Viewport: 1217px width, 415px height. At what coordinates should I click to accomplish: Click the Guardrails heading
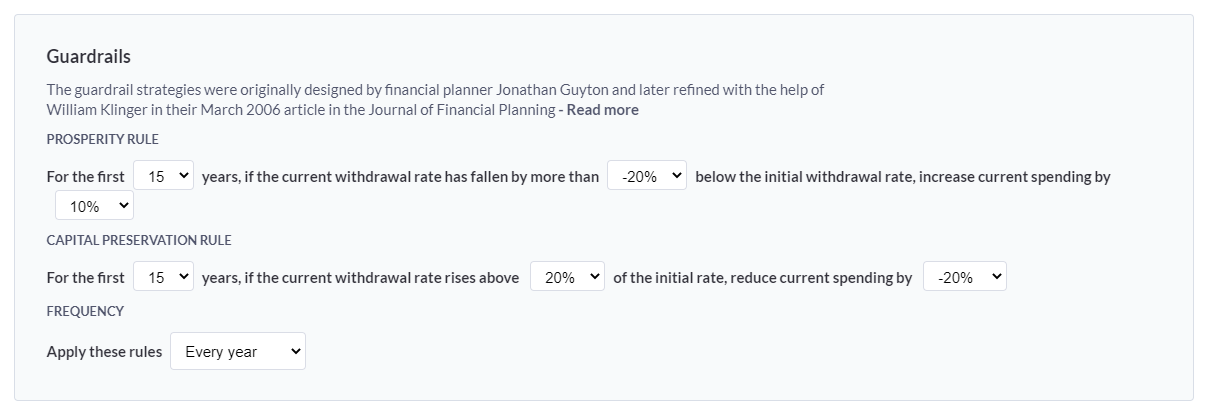coord(89,57)
